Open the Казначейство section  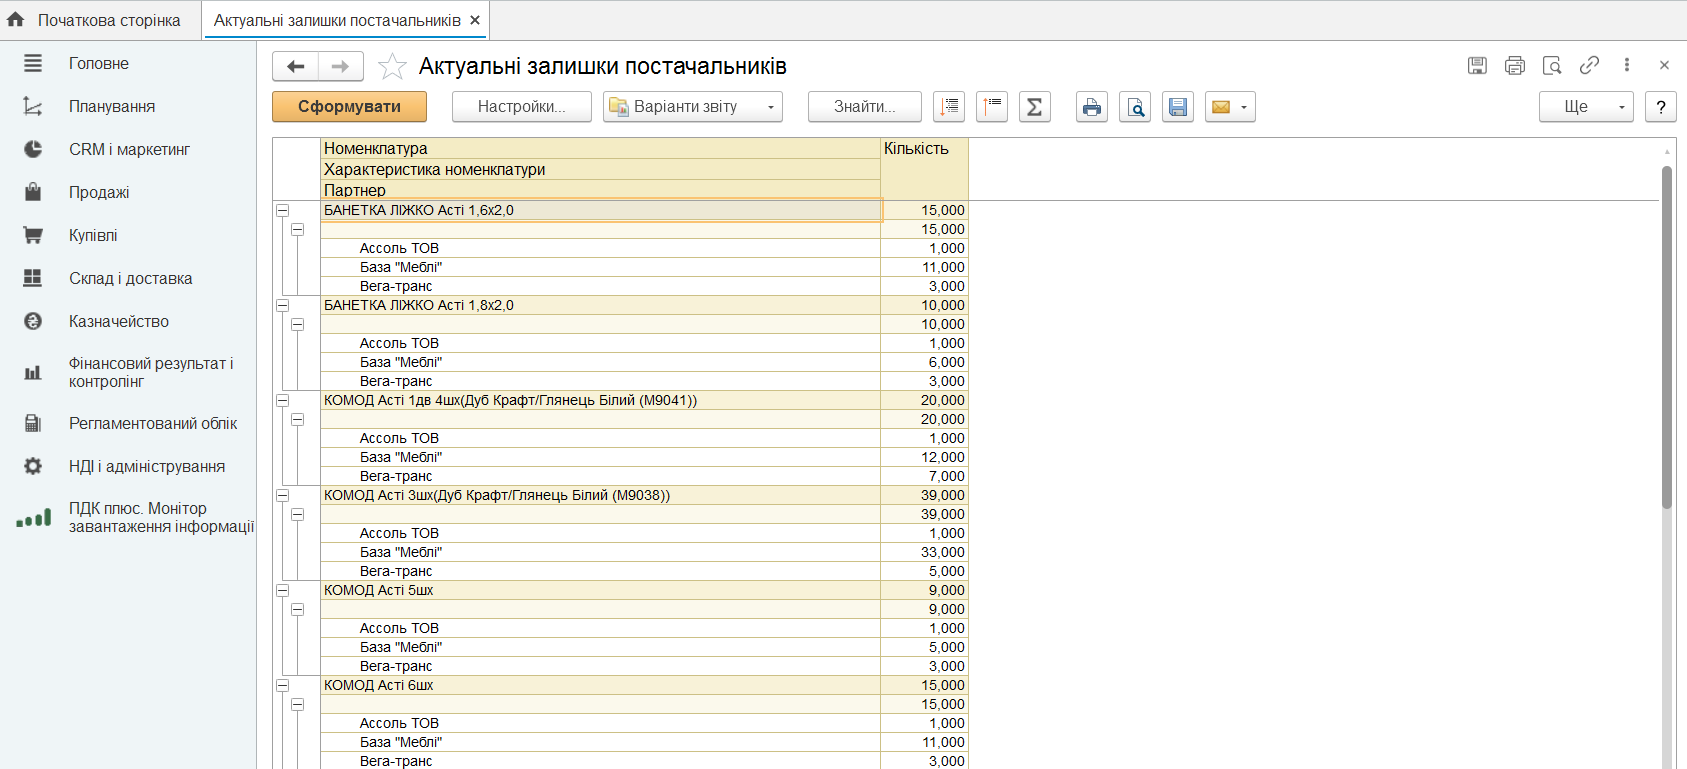pos(128,321)
